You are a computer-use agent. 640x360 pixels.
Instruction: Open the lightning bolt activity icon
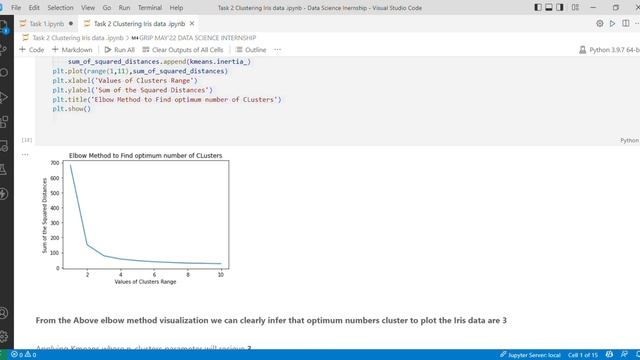[x=4, y=193]
